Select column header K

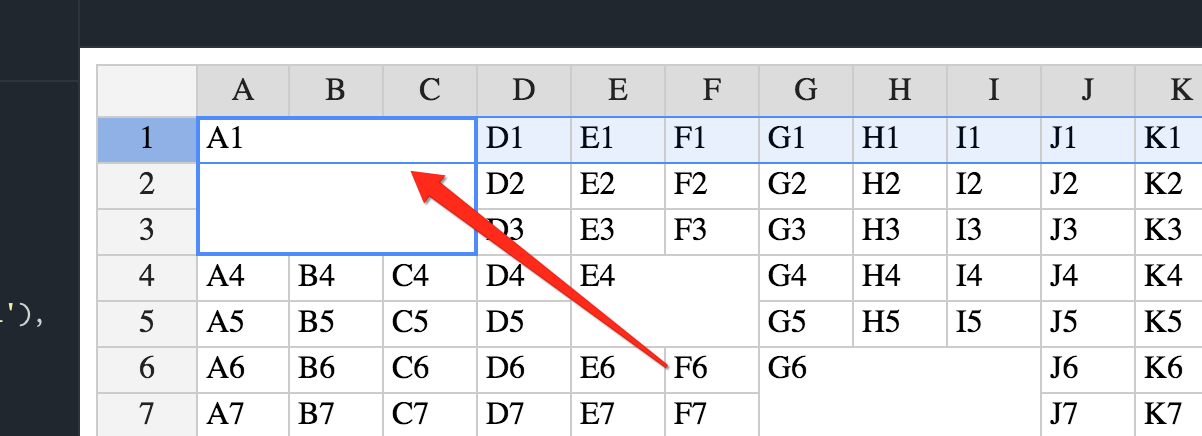1169,91
